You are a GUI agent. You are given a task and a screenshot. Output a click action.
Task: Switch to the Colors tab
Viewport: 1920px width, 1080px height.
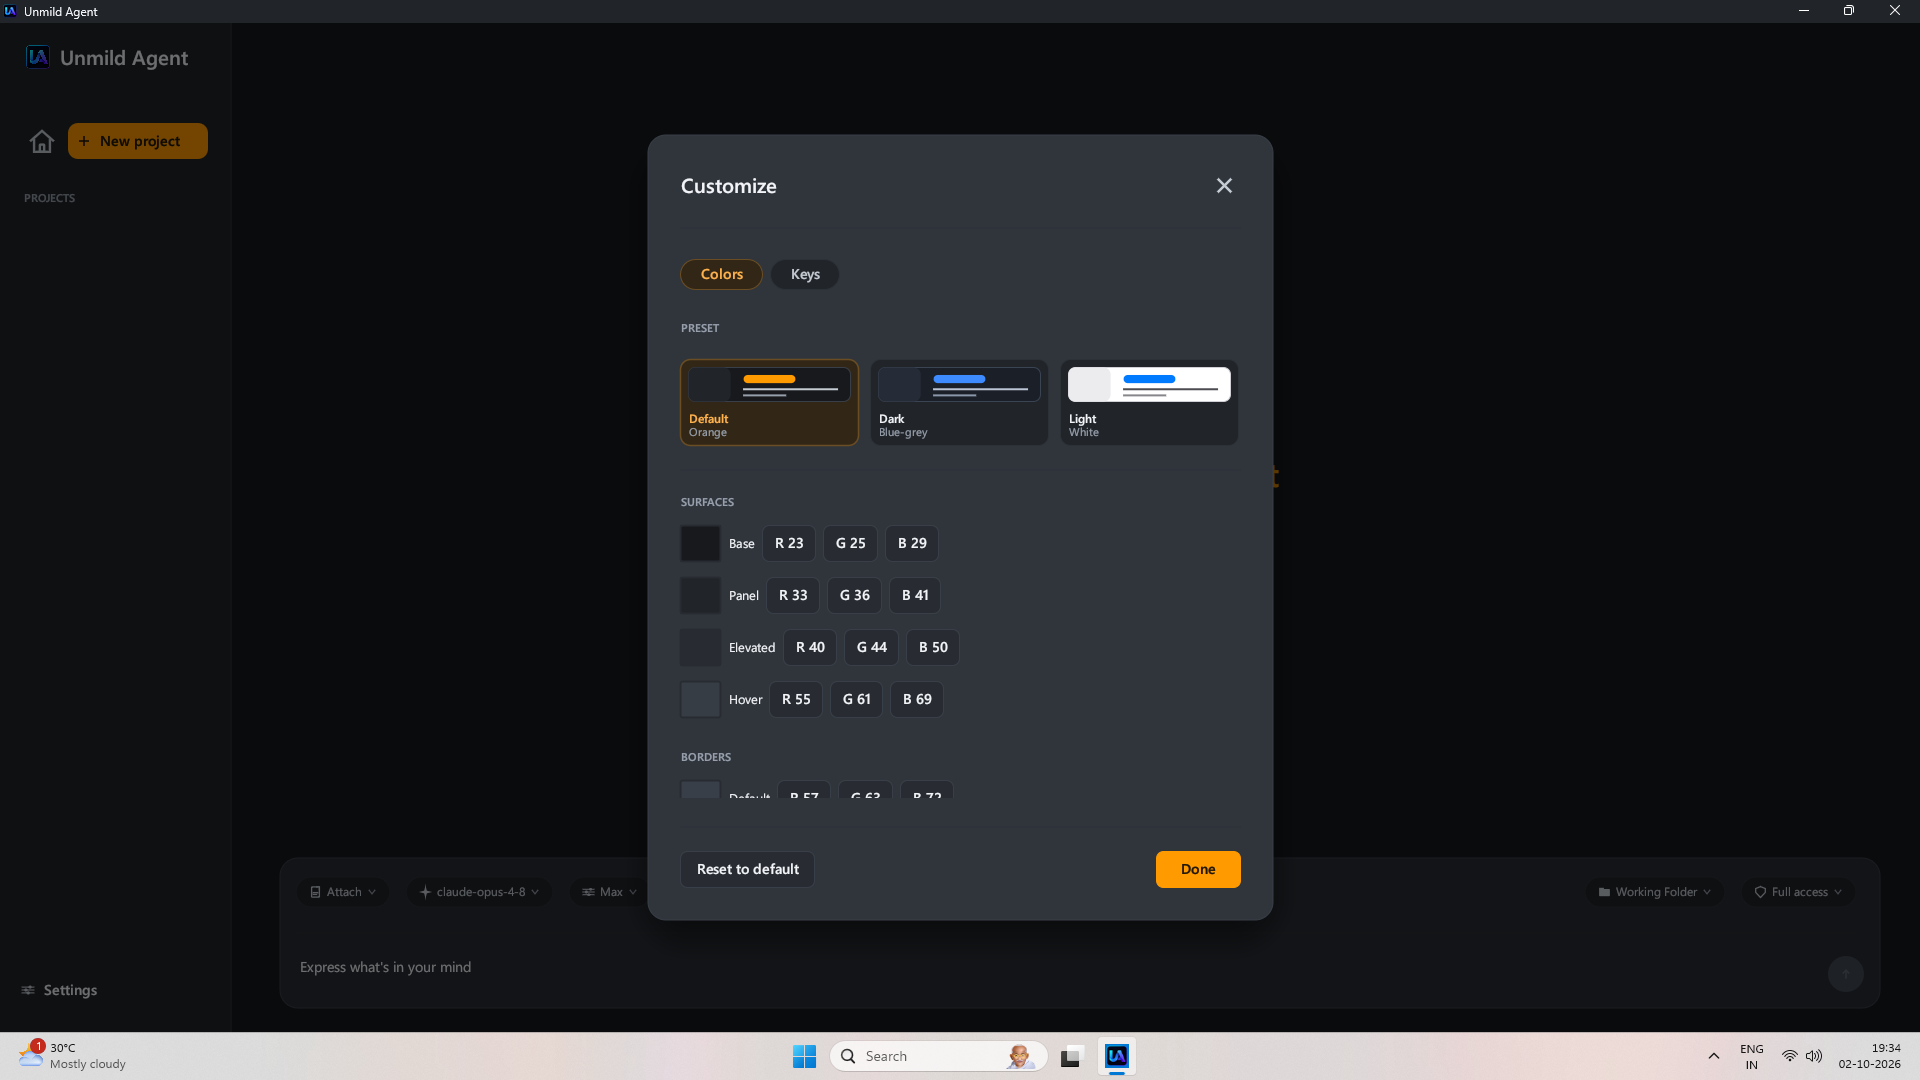coord(721,274)
